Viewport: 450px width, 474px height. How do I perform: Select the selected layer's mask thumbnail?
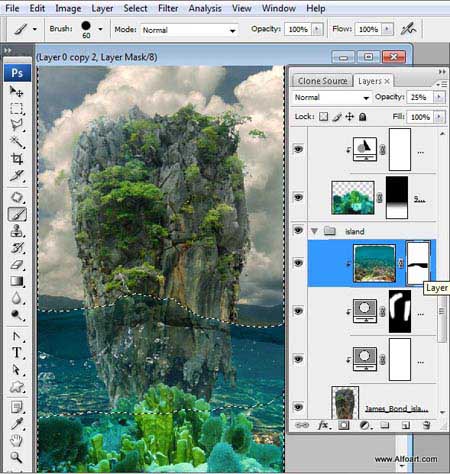tap(418, 263)
